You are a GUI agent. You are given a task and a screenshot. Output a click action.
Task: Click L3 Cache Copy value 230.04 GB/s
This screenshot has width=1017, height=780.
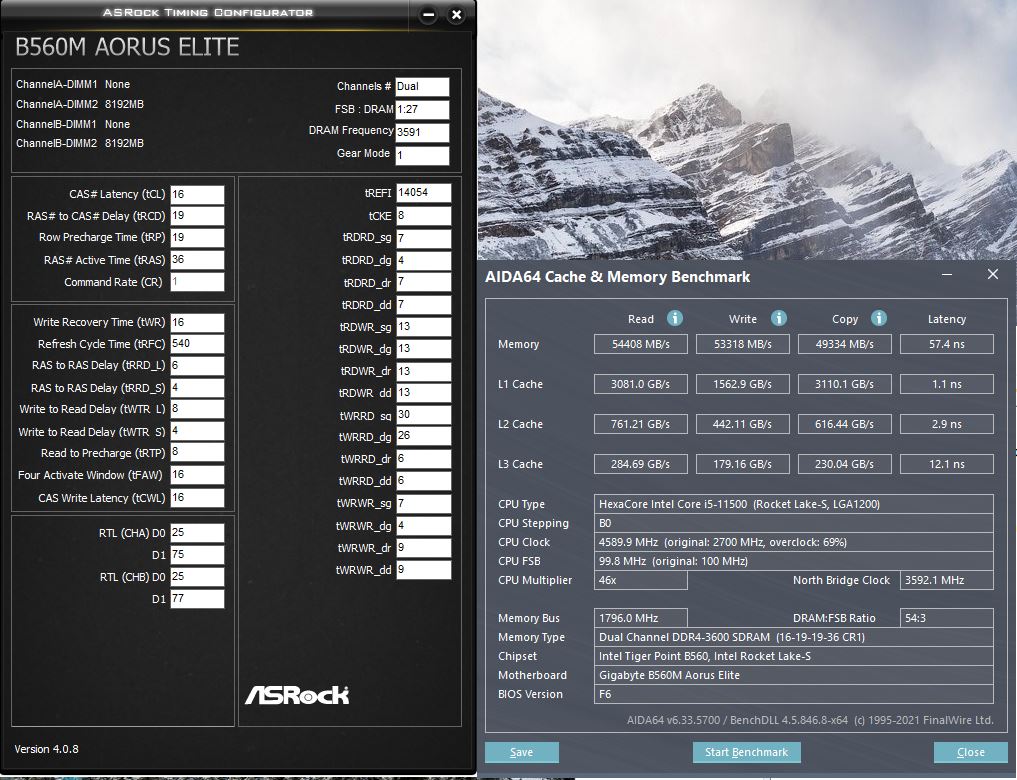coord(844,464)
